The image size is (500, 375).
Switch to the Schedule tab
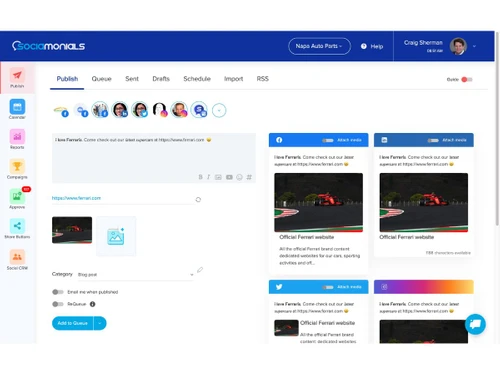point(197,79)
